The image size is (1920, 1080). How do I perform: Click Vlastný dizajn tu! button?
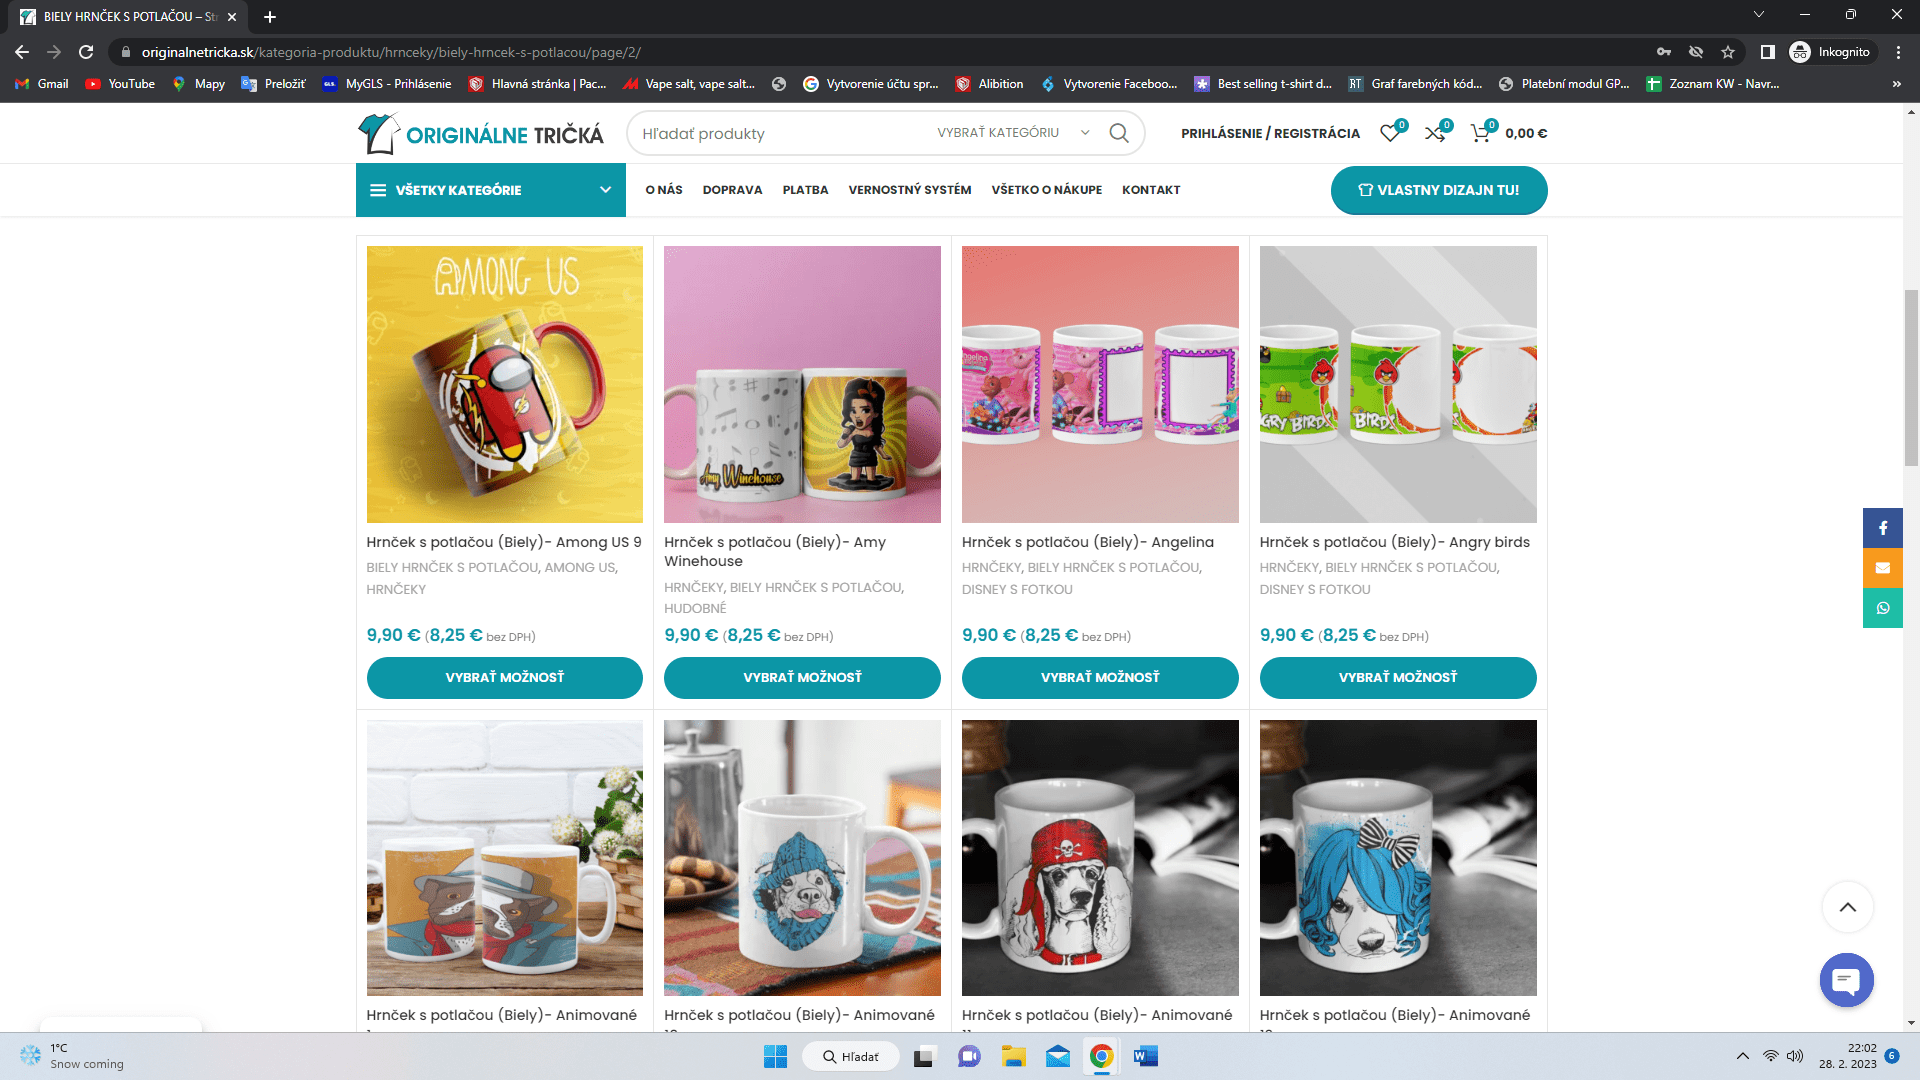click(x=1439, y=190)
